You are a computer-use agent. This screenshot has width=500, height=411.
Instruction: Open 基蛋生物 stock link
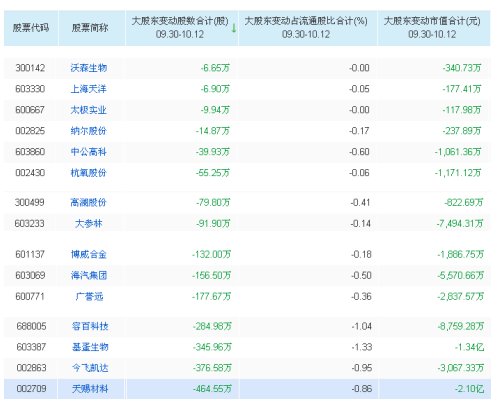90,347
